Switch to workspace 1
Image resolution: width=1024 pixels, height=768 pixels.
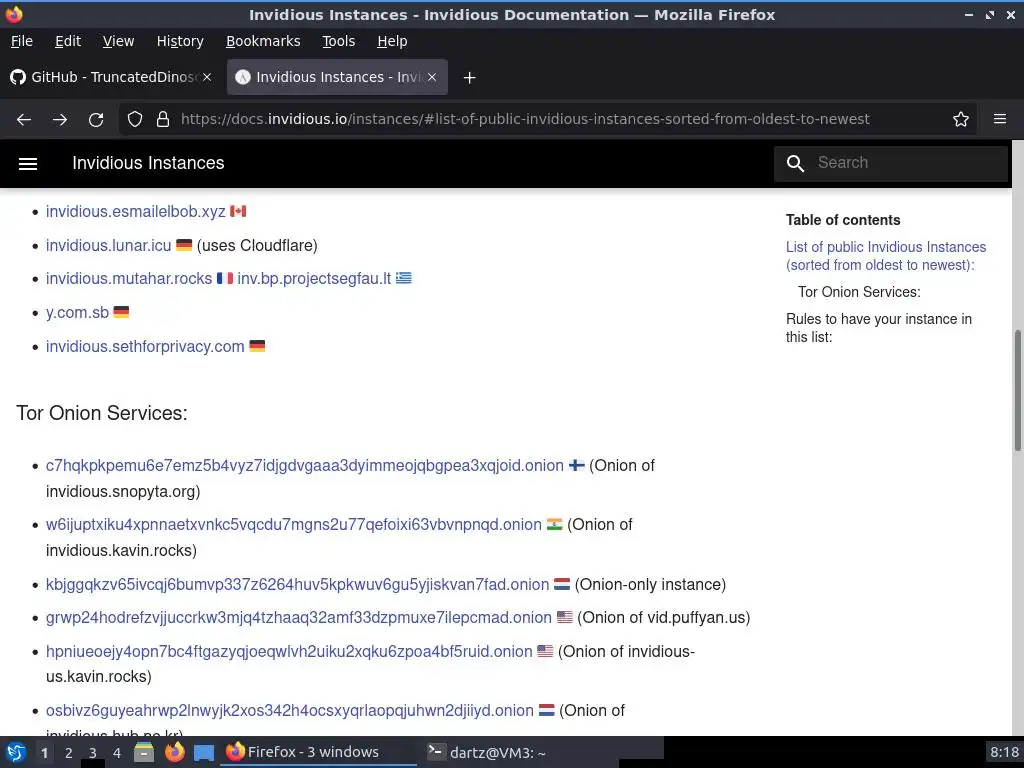coord(44,753)
